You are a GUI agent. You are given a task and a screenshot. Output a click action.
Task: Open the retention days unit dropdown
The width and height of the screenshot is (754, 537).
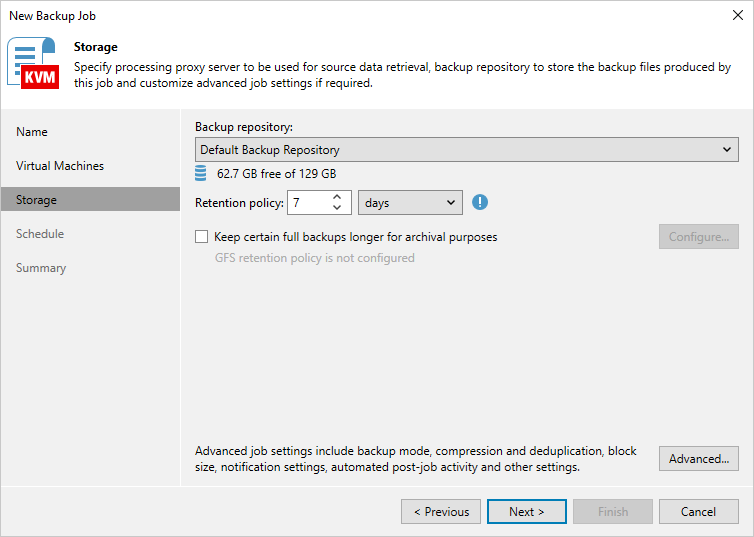410,202
